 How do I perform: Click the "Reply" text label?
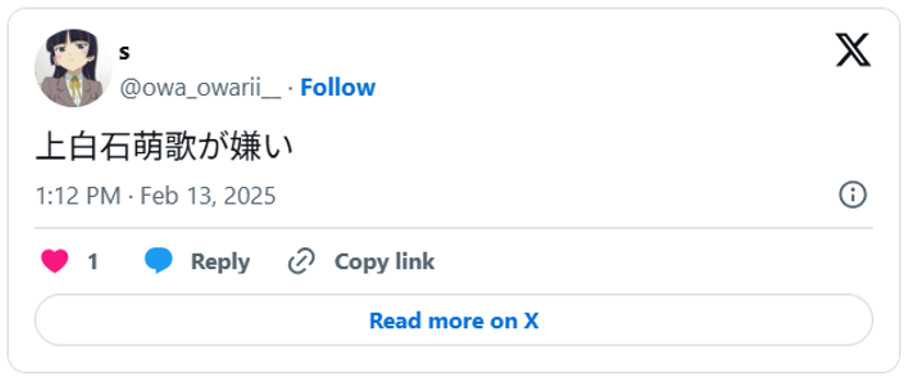220,262
